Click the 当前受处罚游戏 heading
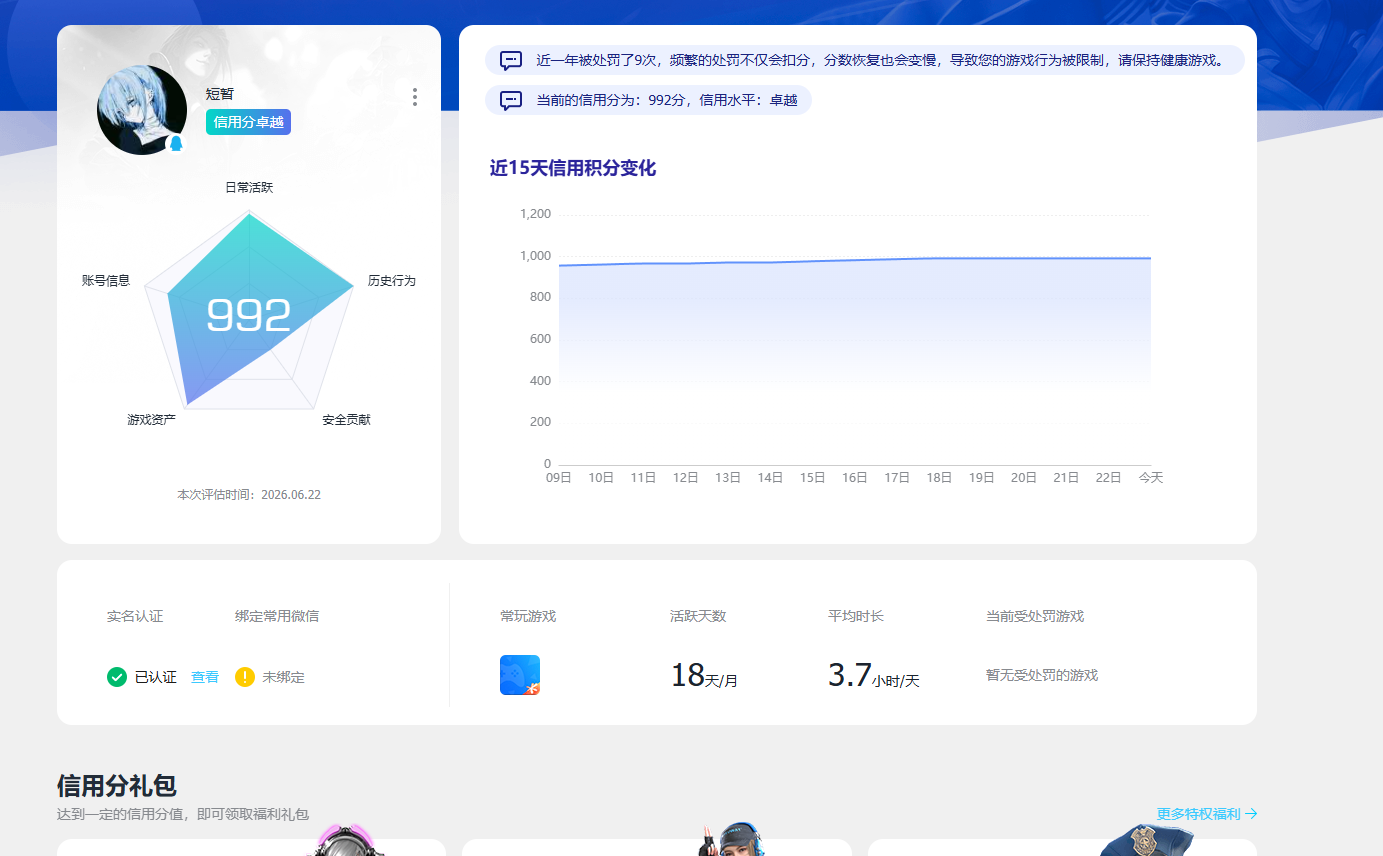The width and height of the screenshot is (1383, 856). pyautogui.click(x=1035, y=616)
